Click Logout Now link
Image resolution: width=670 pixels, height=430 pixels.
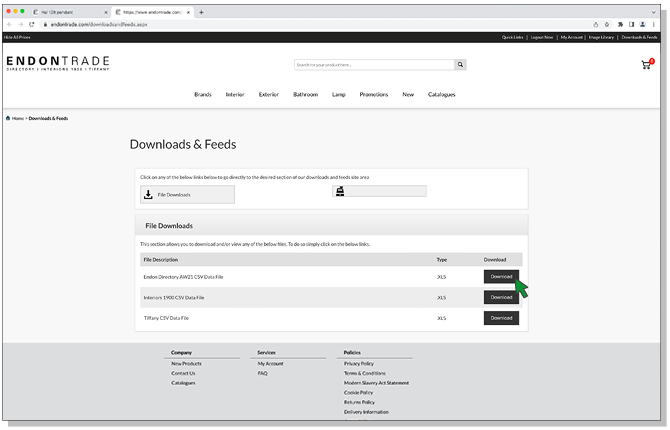542,37
